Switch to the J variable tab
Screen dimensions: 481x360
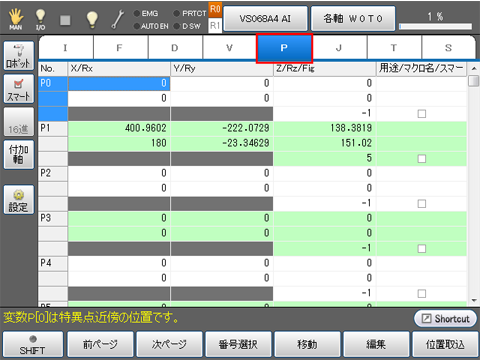pyautogui.click(x=339, y=48)
